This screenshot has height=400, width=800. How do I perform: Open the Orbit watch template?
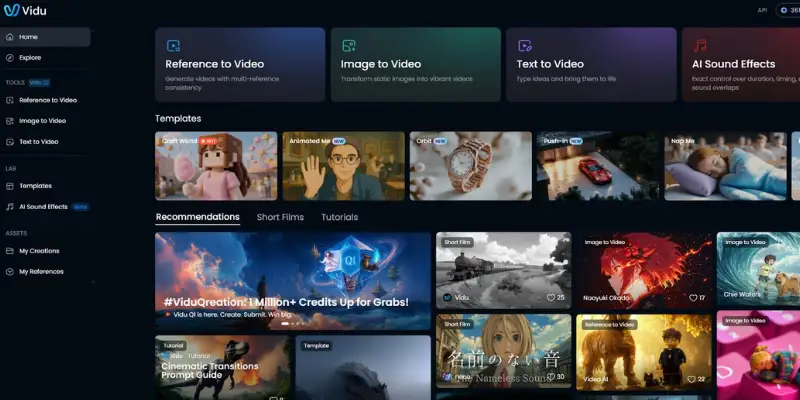471,166
